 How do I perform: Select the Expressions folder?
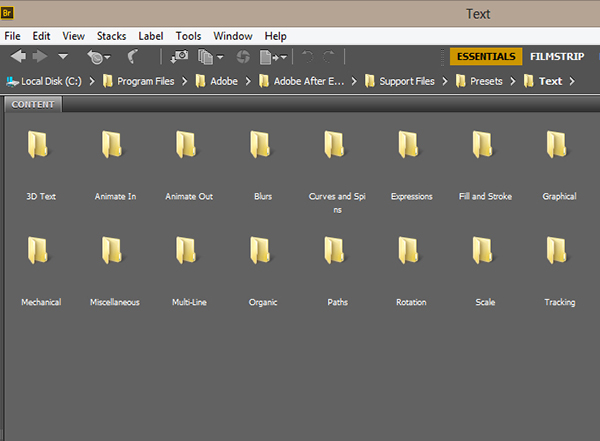click(x=411, y=148)
